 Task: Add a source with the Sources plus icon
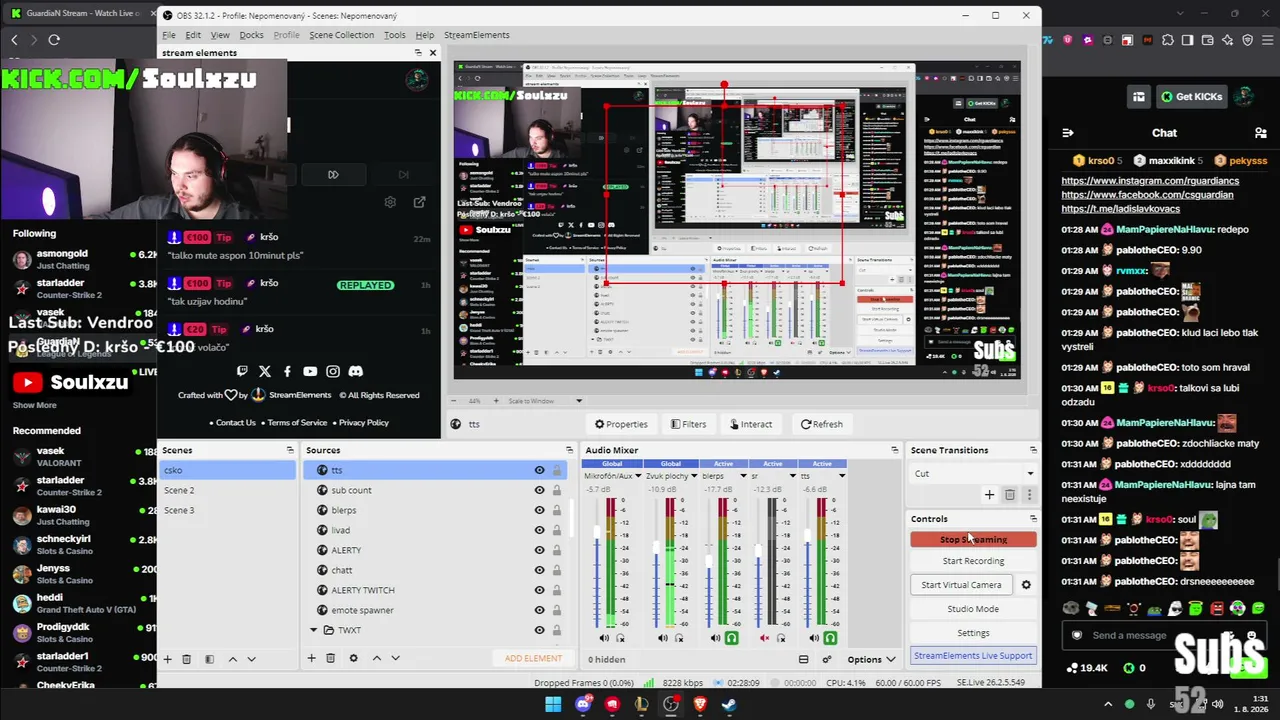click(311, 658)
